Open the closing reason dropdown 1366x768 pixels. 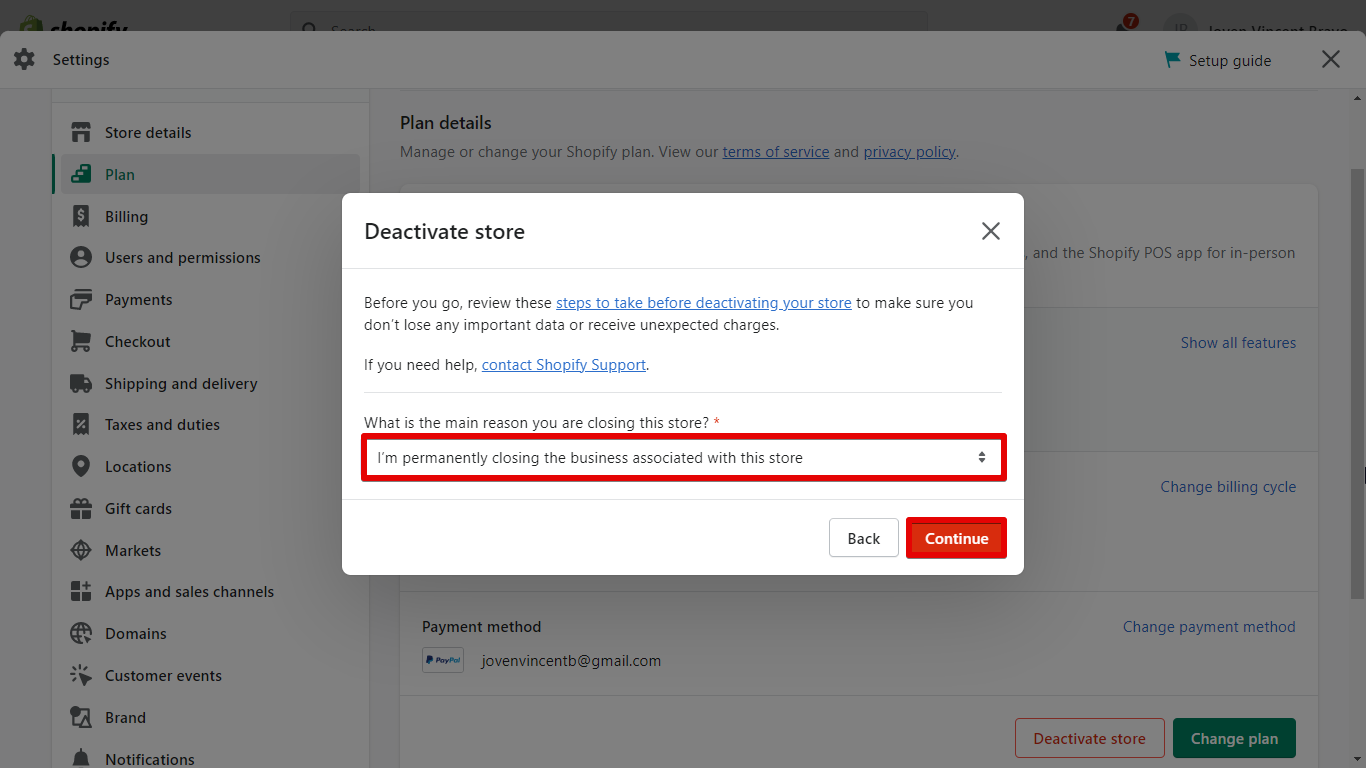click(682, 458)
